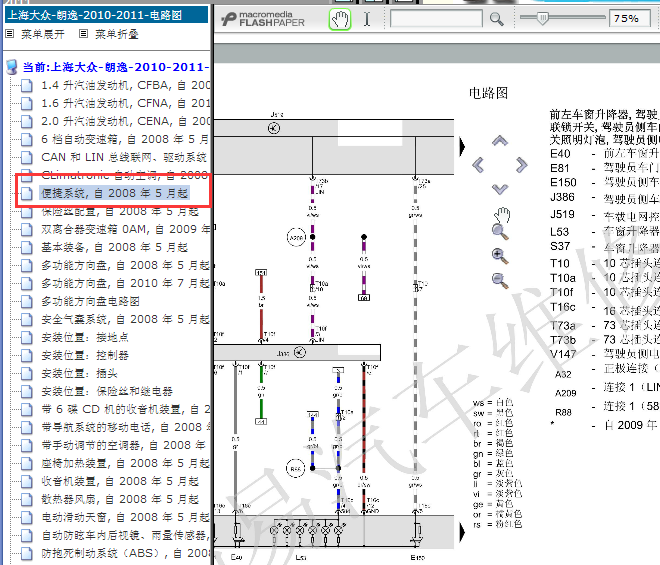The width and height of the screenshot is (660, 565).
Task: Open 带 6 碟 CD 机的收音机装置 entry
Action: click(125, 410)
